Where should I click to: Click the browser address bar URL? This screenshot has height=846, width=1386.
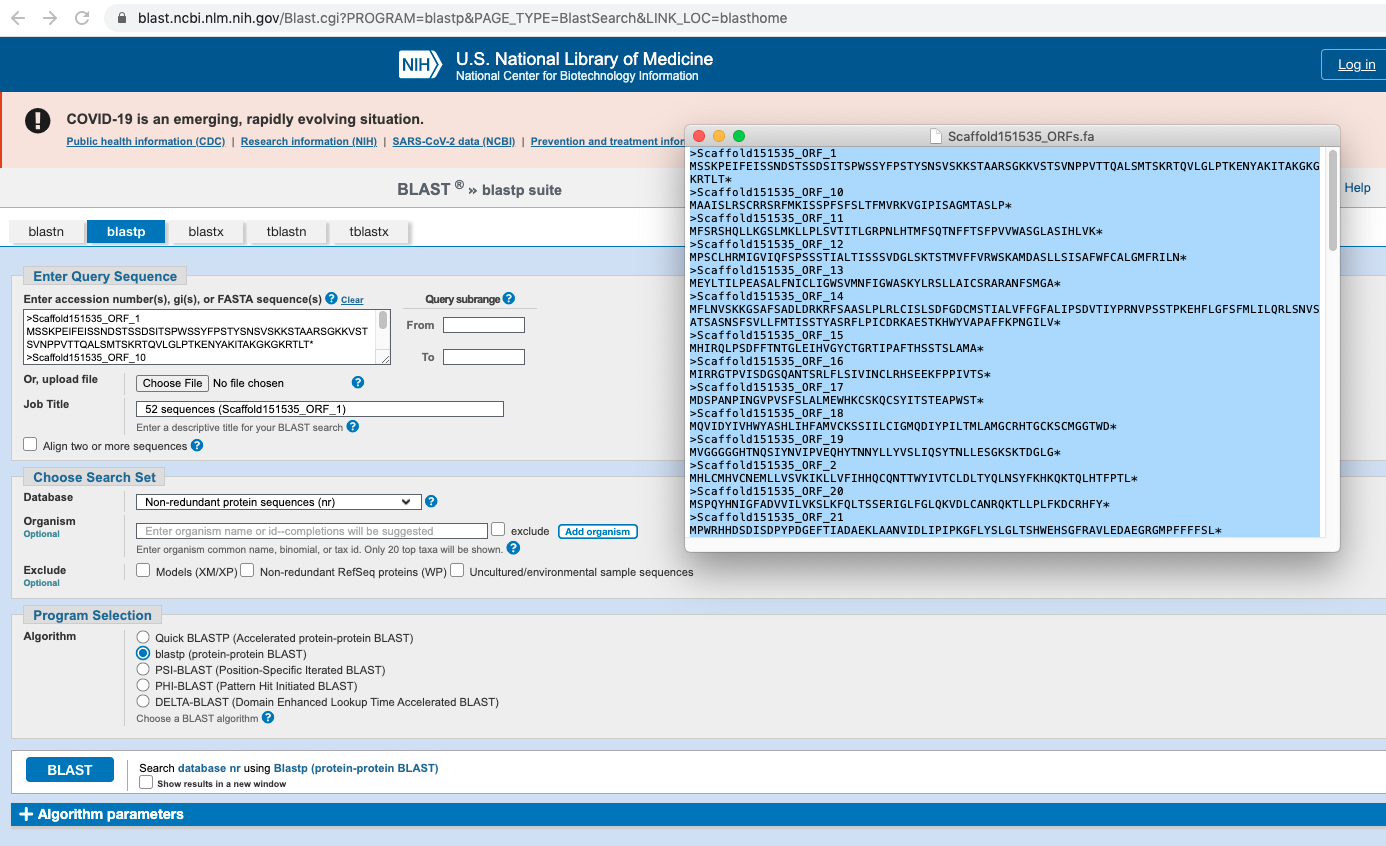pos(462,18)
